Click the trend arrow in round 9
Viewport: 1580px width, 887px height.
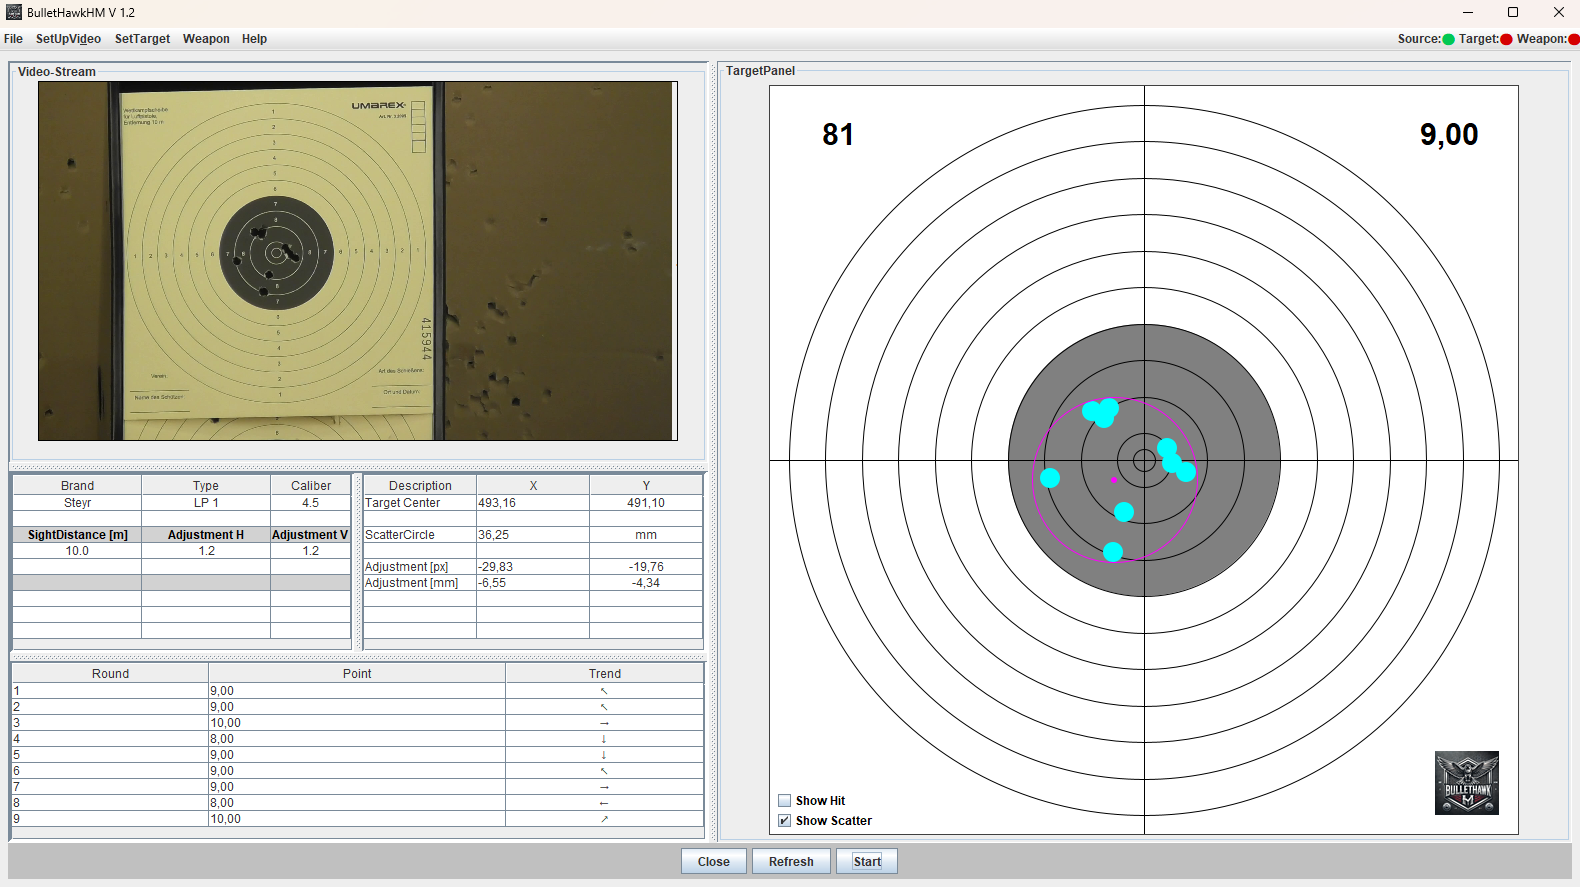[604, 819]
